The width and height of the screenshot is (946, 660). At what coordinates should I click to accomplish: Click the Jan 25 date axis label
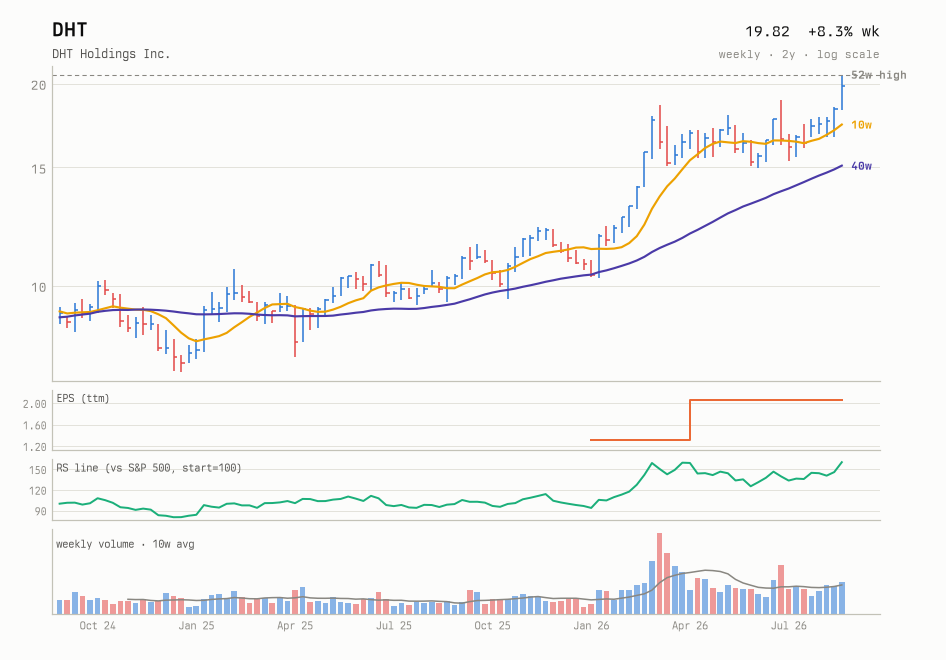[x=196, y=626]
